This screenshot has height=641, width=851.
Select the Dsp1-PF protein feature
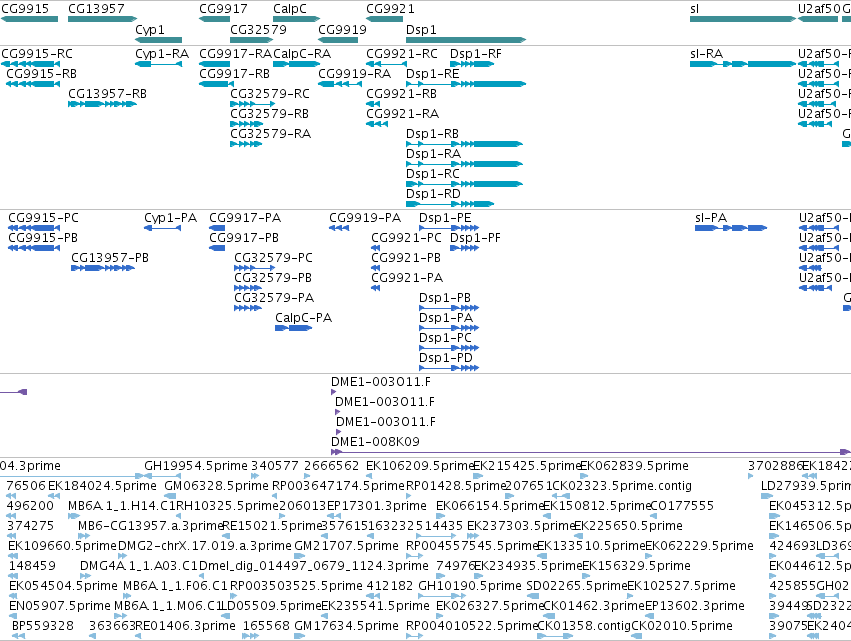click(465, 248)
